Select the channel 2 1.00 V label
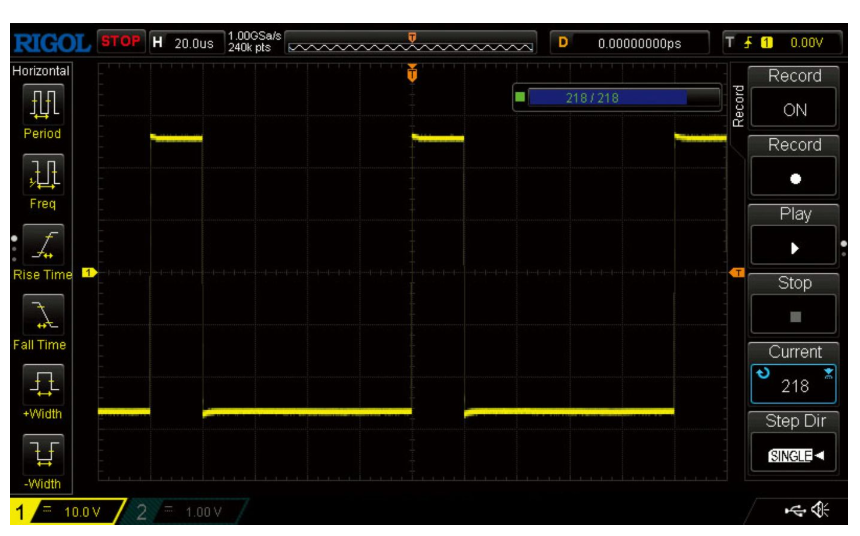 tap(203, 512)
